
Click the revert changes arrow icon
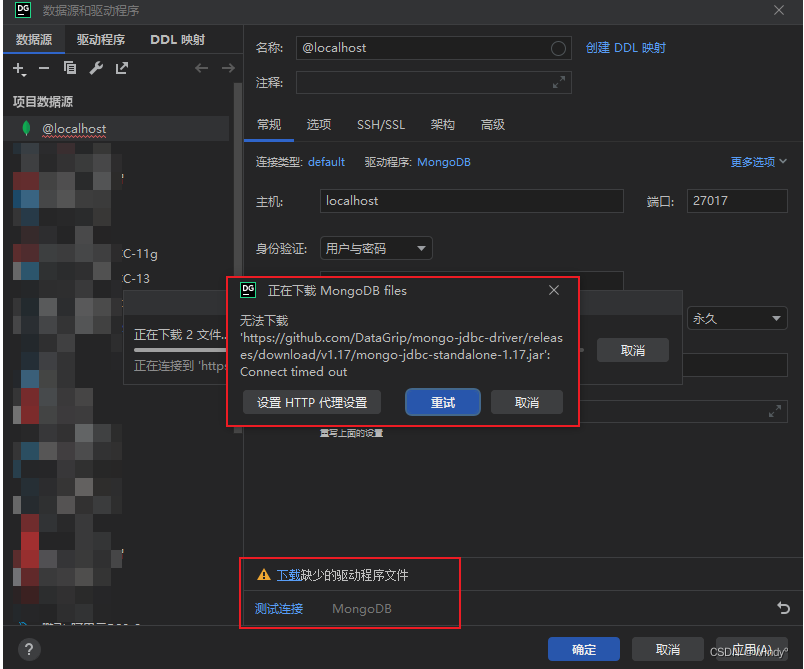(783, 608)
